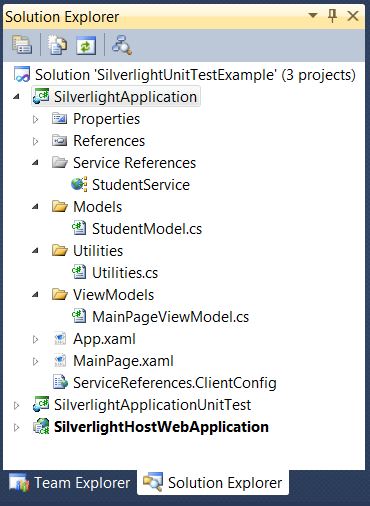Viewport: 370px width, 506px height.
Task: Select the StudentService reference icon
Action: (x=79, y=184)
